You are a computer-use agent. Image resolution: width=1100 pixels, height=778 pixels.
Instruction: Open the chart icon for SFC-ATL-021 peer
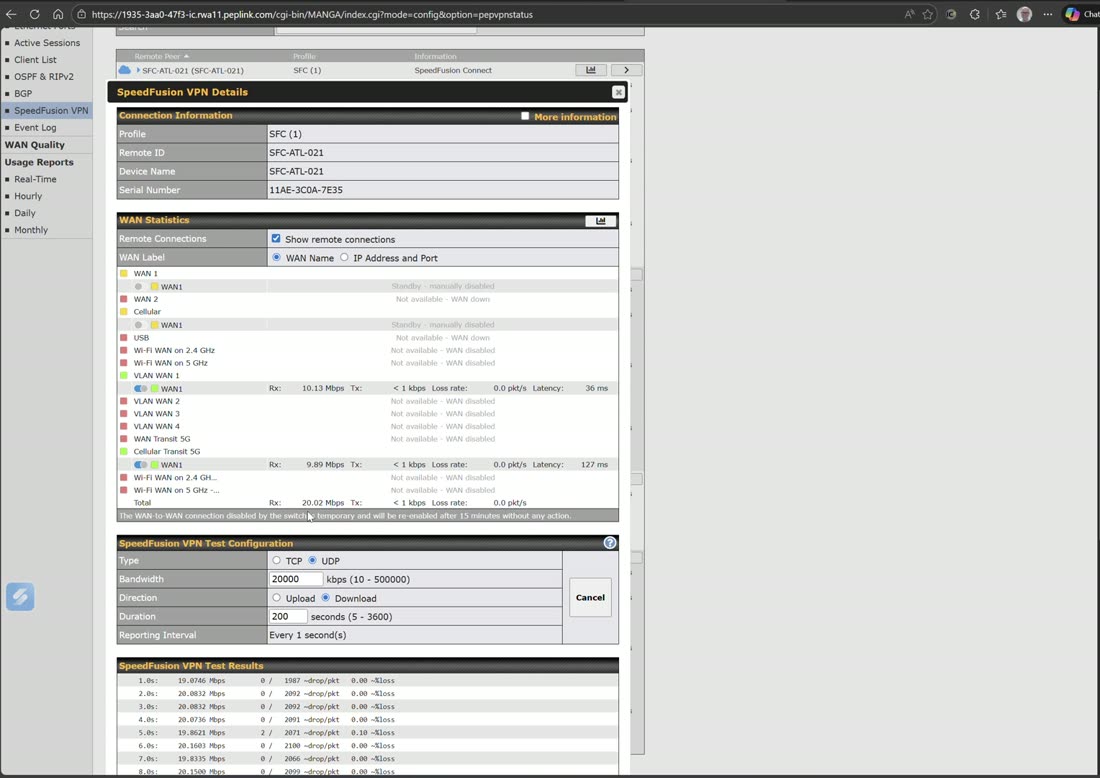[591, 70]
